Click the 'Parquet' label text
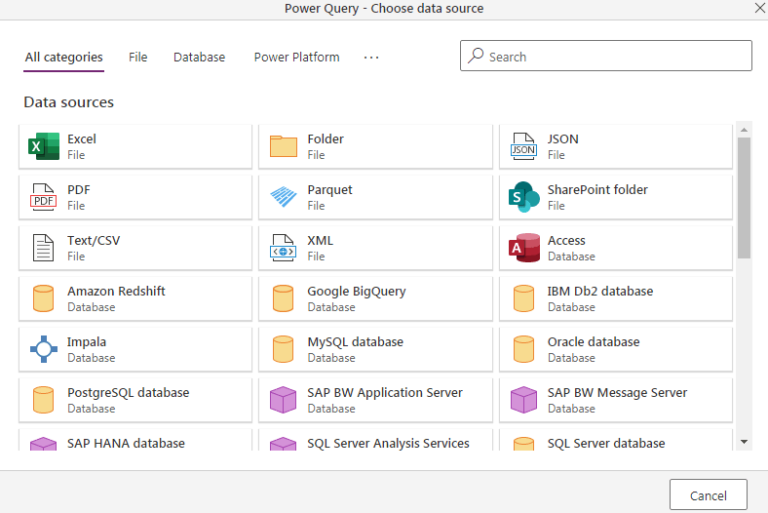Image resolution: width=768 pixels, height=513 pixels. pyautogui.click(x=330, y=190)
